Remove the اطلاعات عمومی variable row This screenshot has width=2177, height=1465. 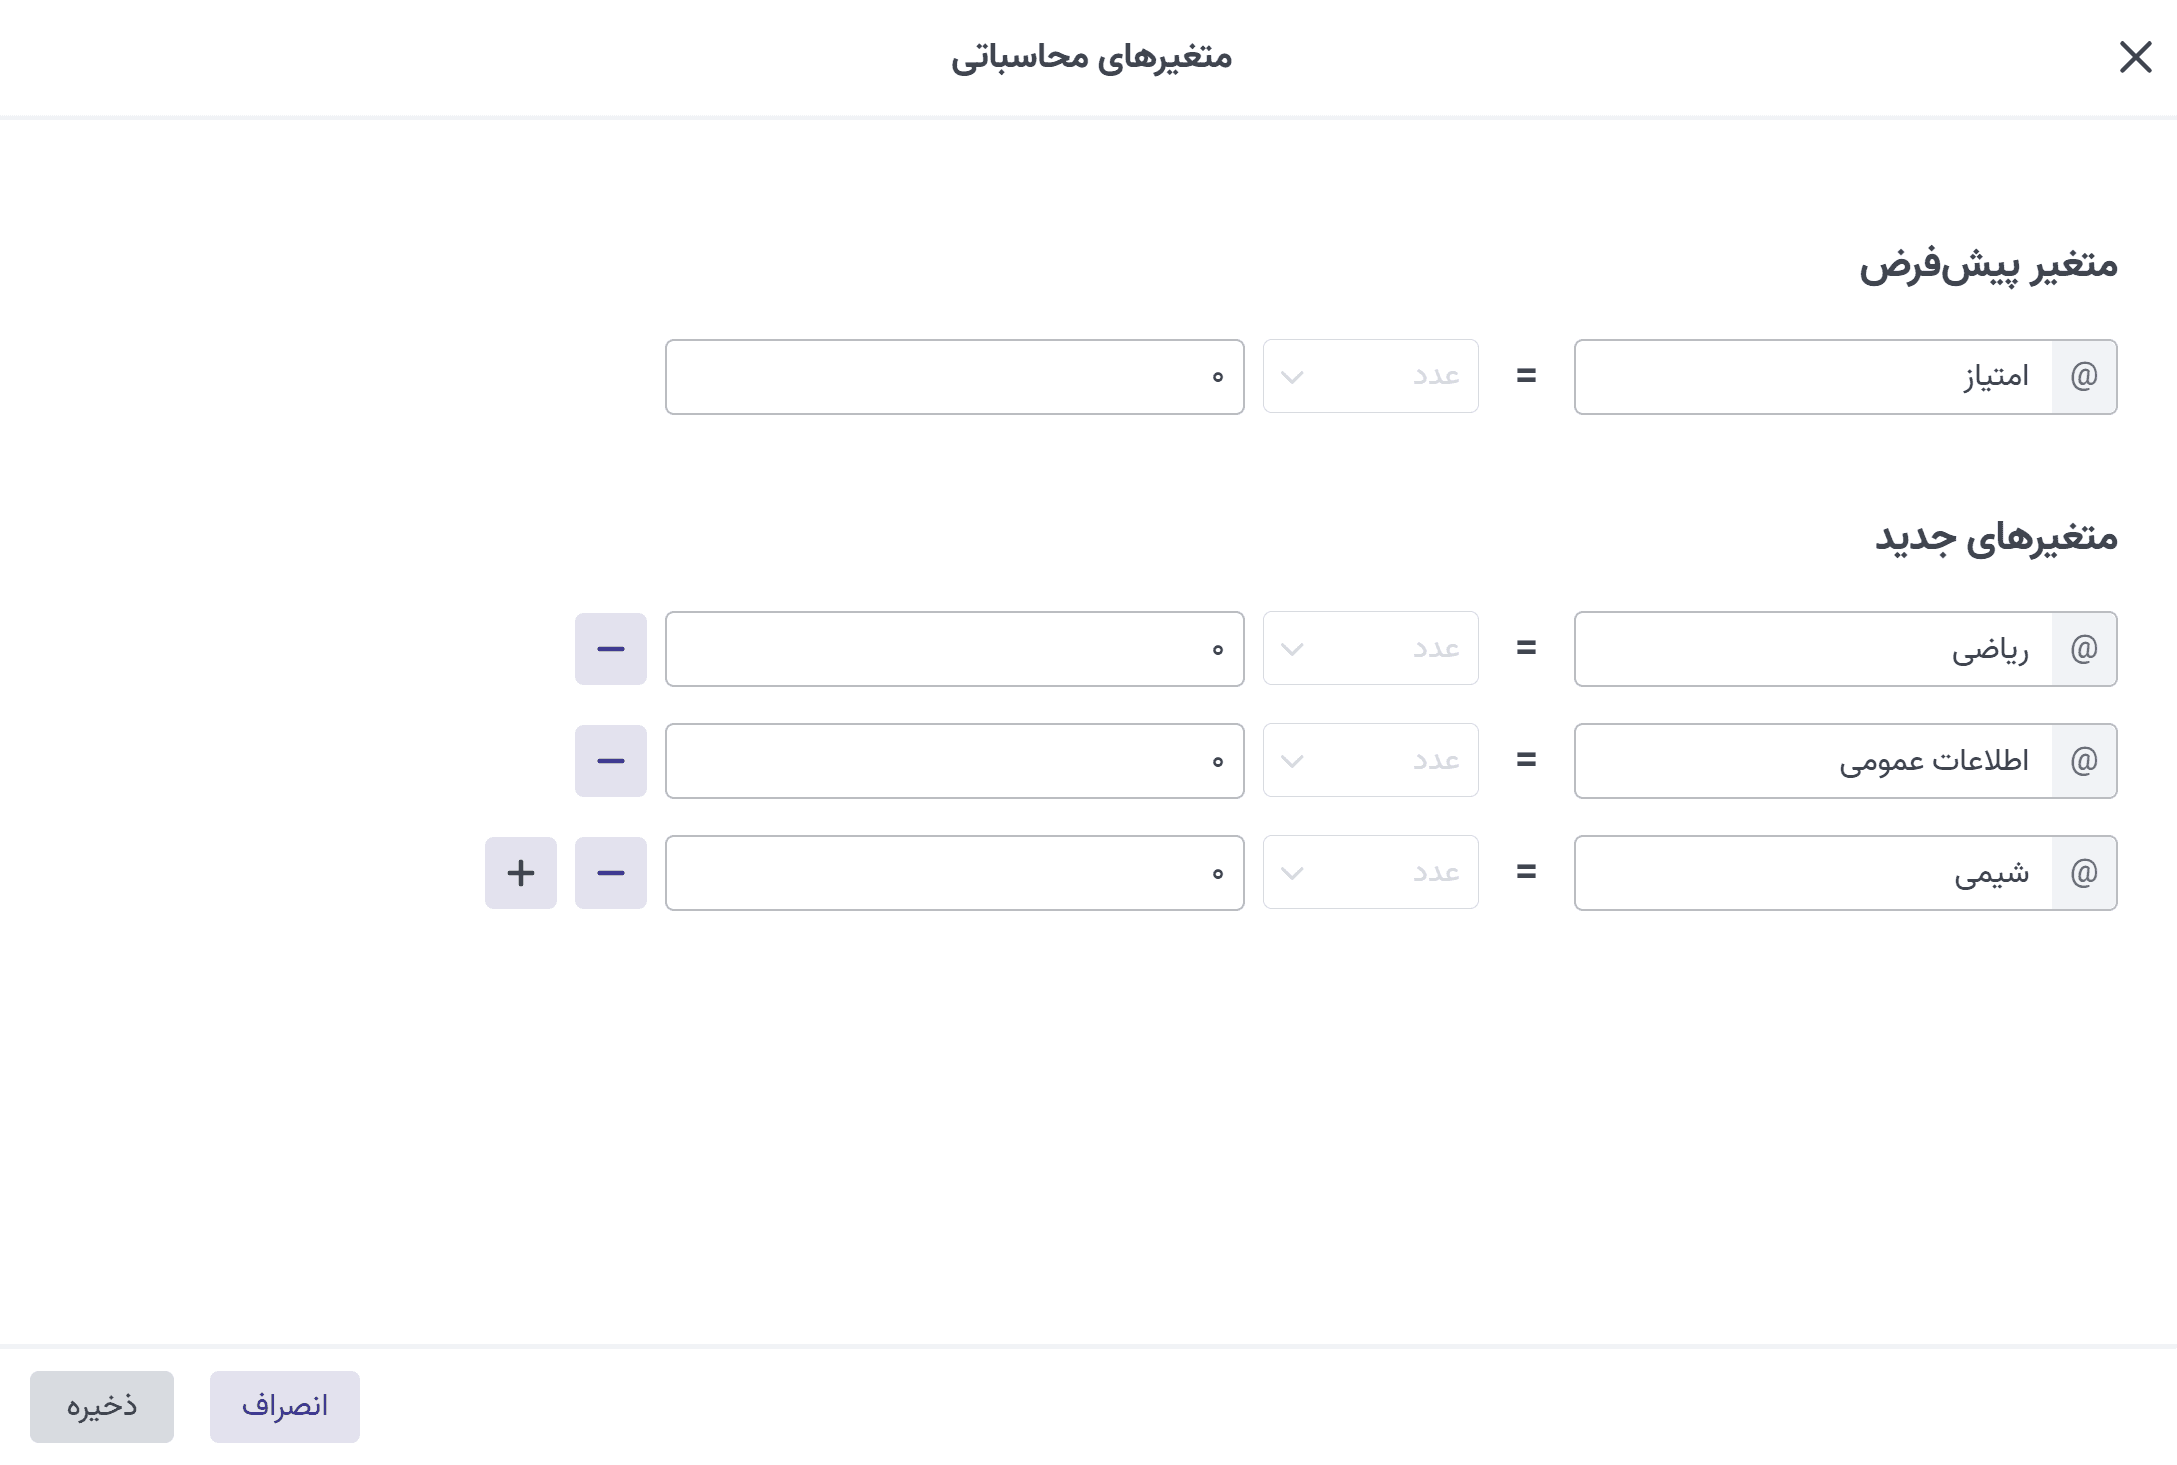click(x=610, y=761)
